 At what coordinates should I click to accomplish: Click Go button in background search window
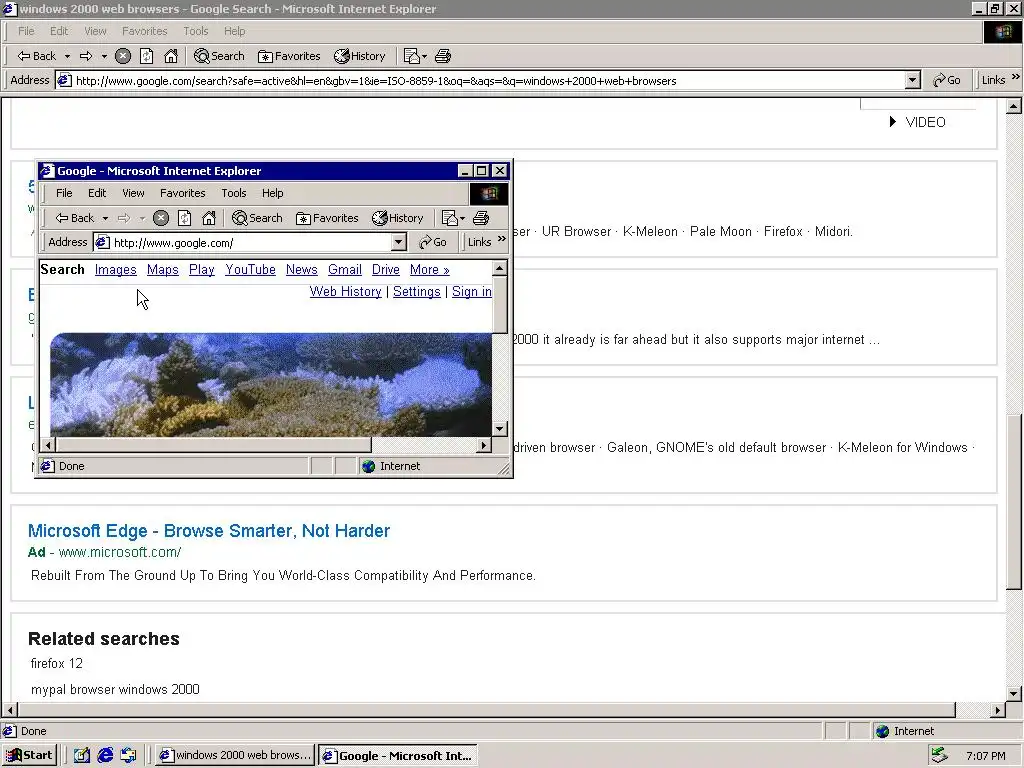[947, 80]
